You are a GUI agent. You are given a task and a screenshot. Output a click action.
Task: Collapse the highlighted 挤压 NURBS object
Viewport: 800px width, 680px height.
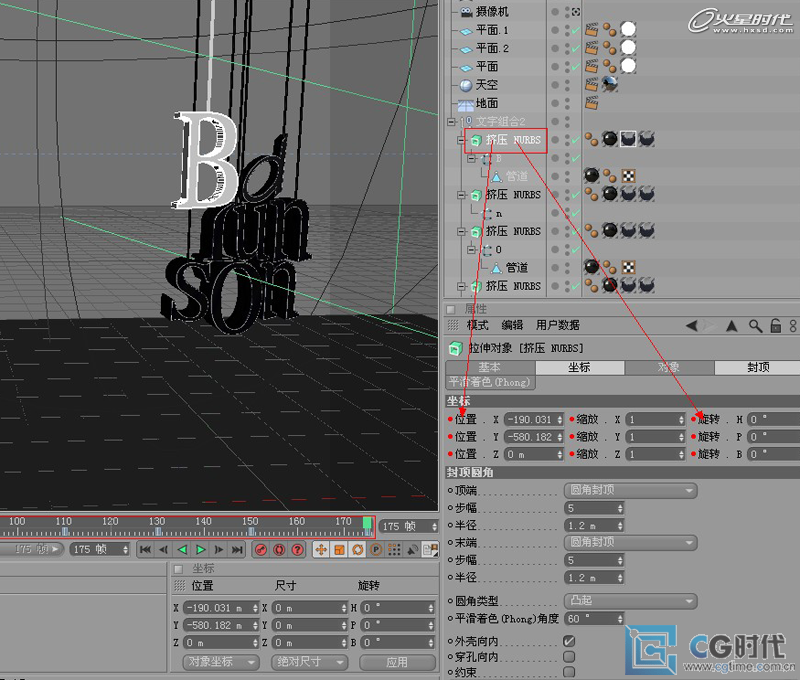(x=461, y=140)
